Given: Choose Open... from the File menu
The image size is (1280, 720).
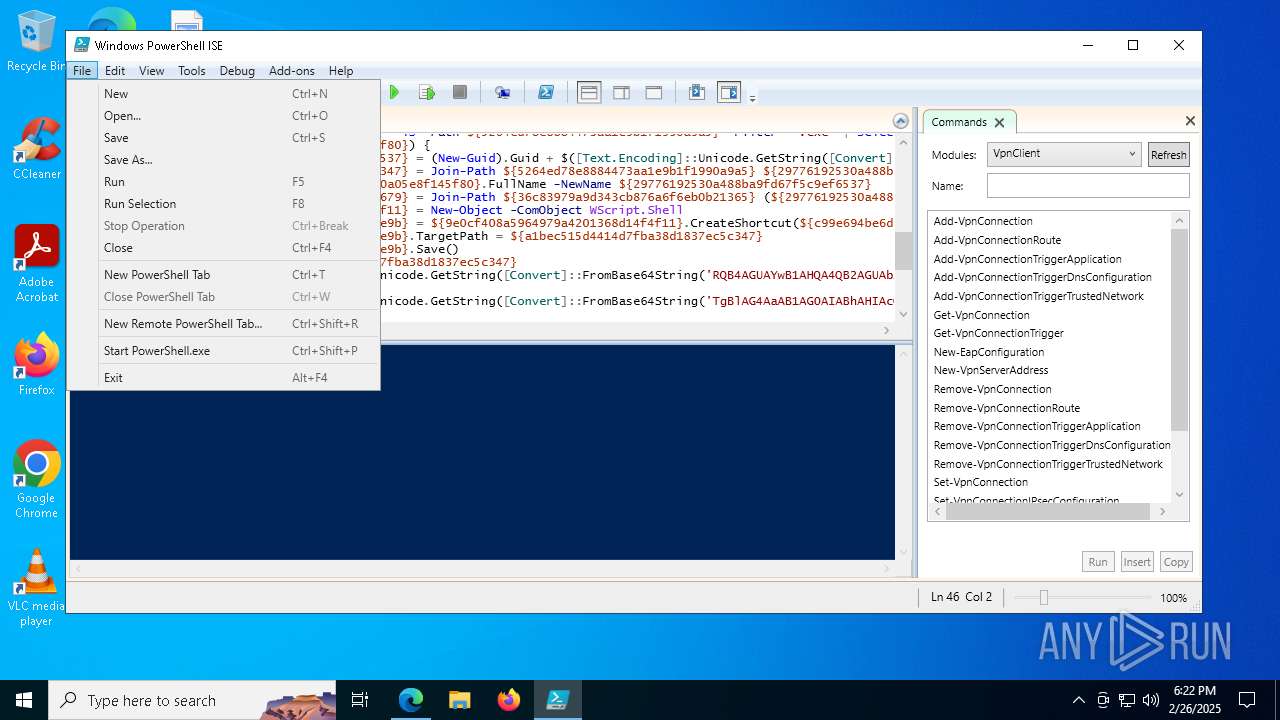Looking at the screenshot, I should [224, 116].
